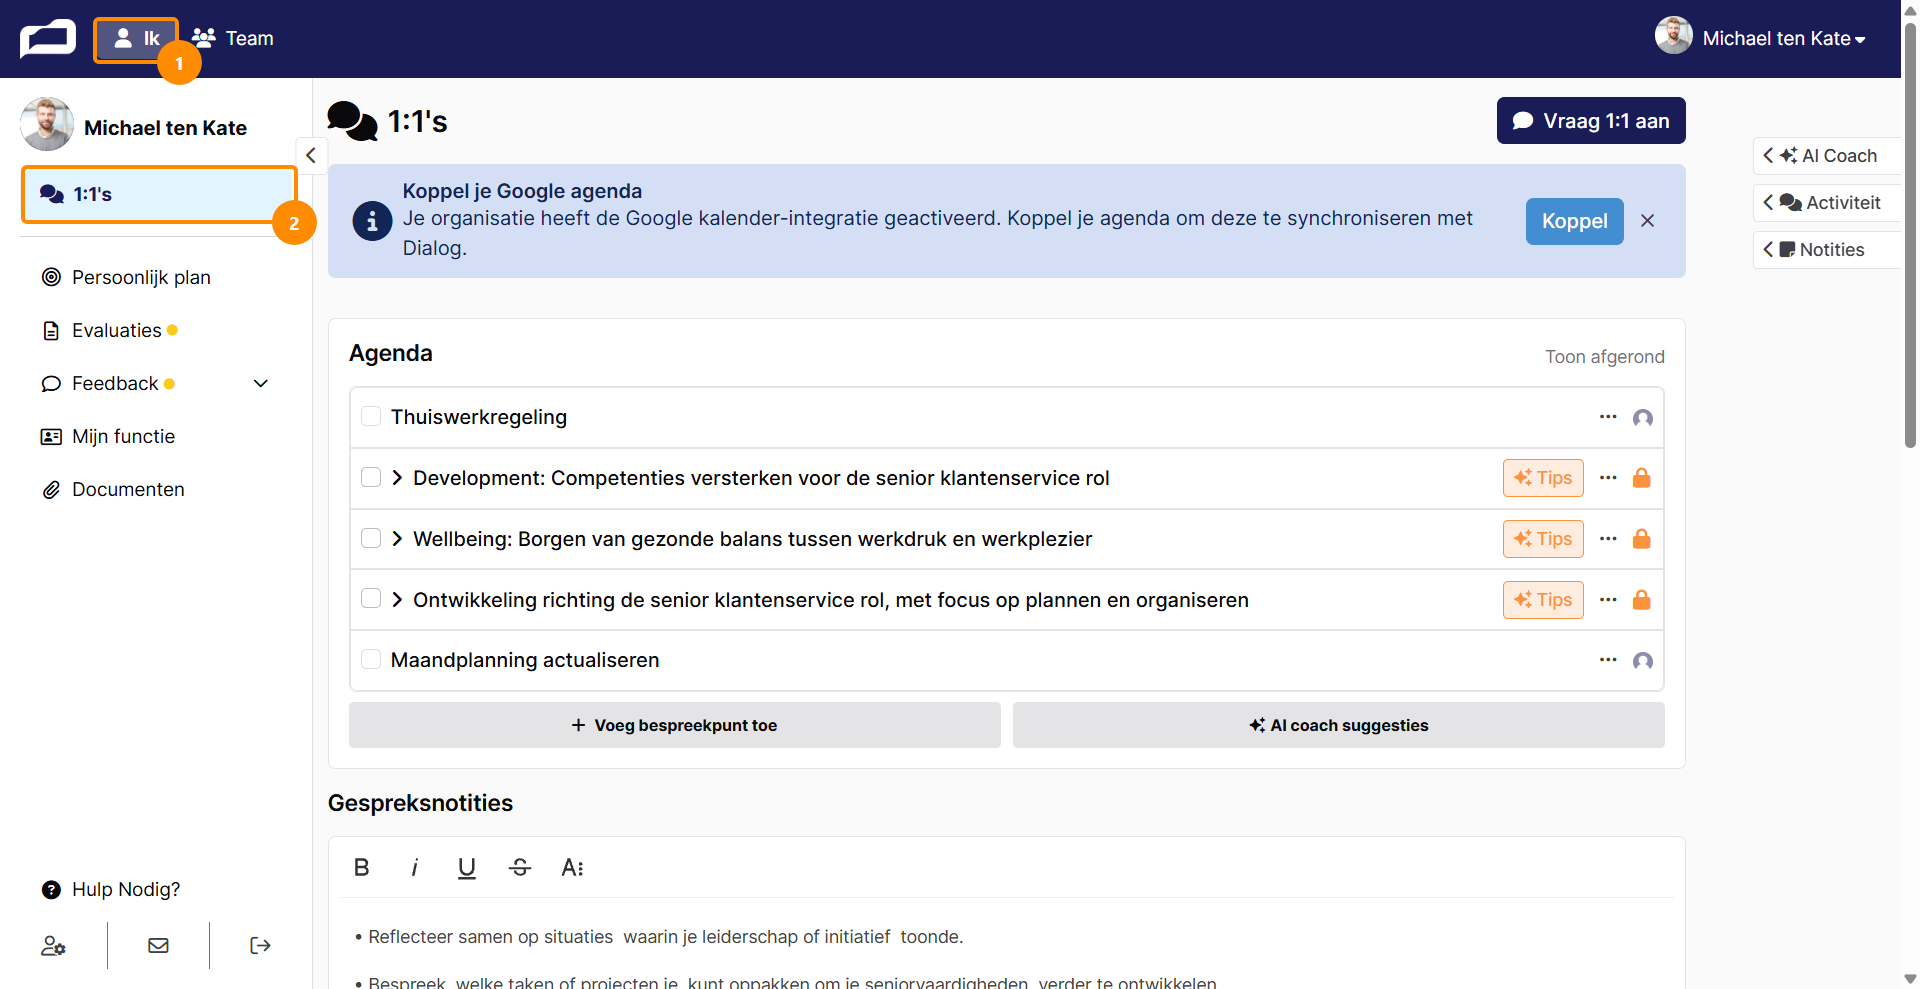The image size is (1920, 989).
Task: Click AI coach suggesties button
Action: [x=1338, y=725]
